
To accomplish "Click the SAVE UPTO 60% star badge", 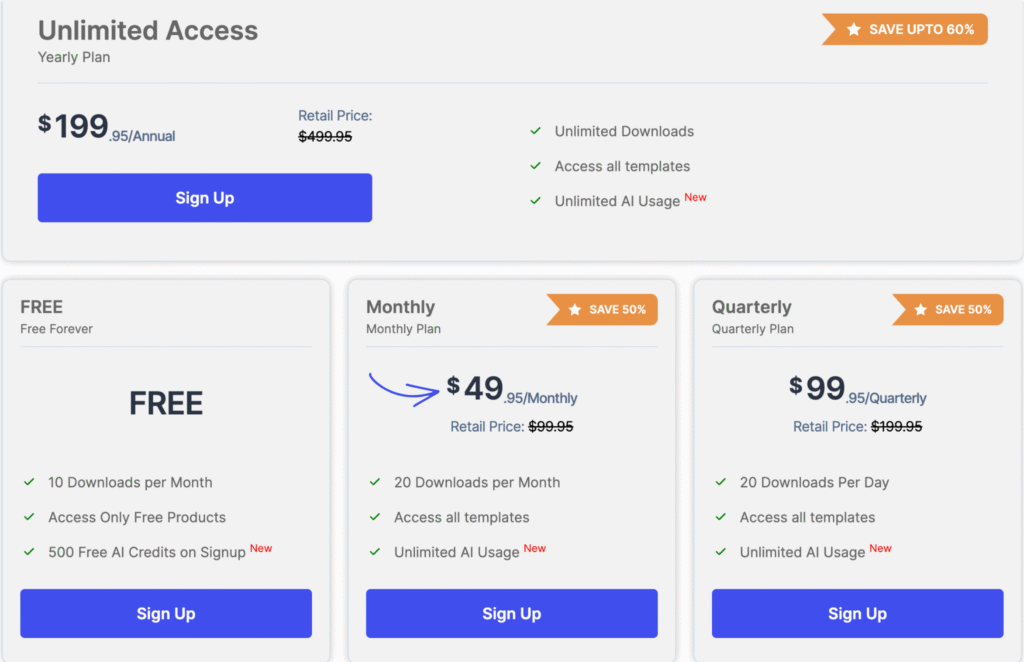I will point(906,29).
